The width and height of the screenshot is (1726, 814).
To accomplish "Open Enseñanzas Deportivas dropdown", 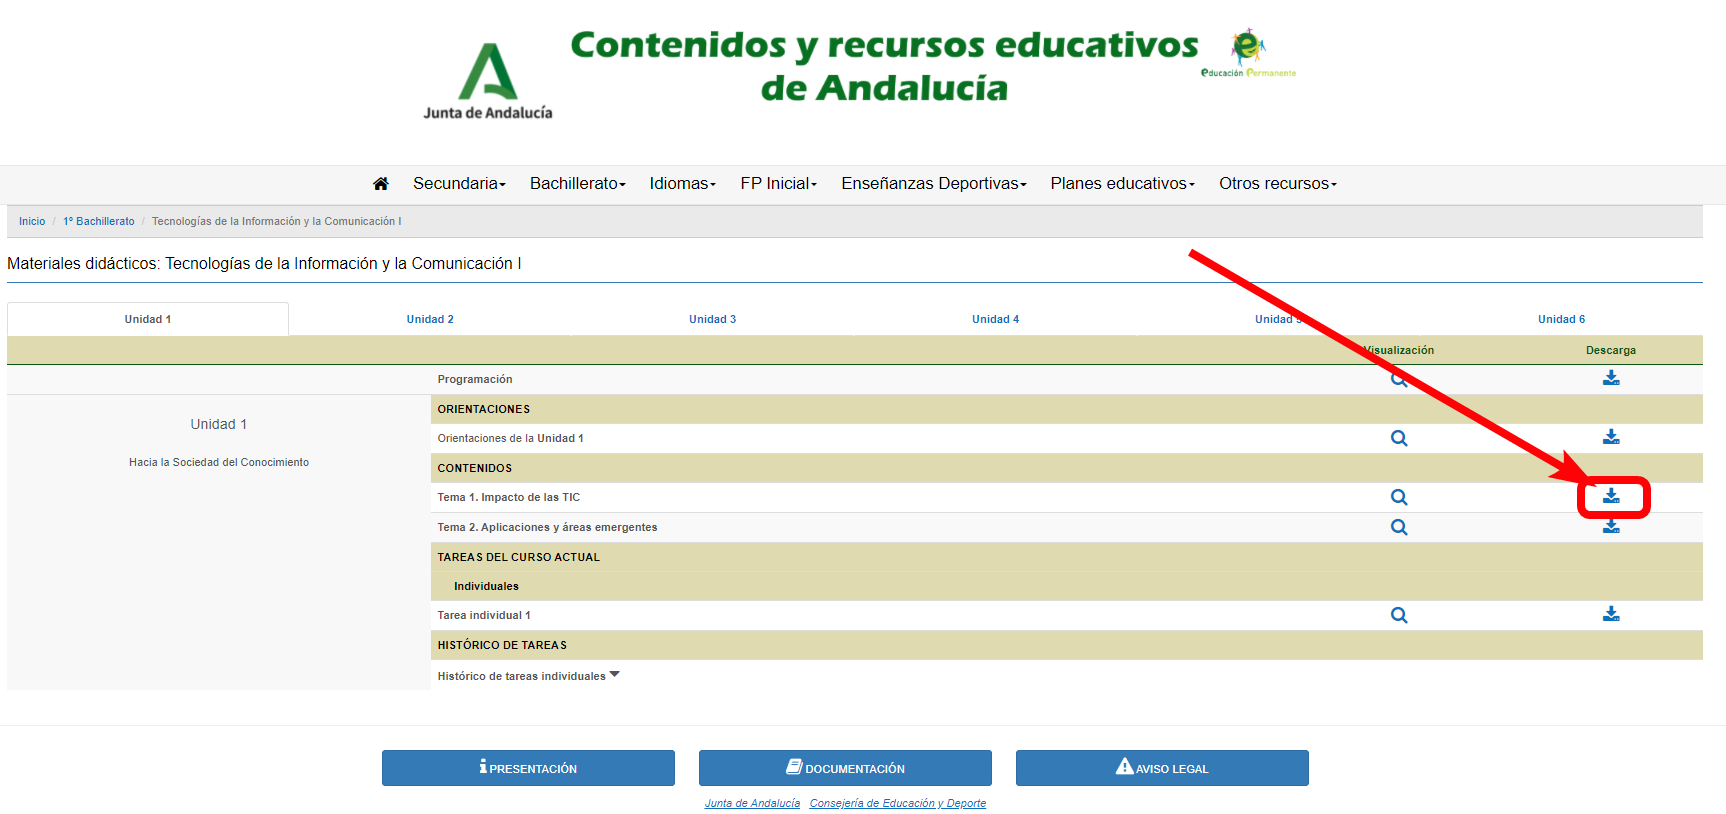I will 934,184.
